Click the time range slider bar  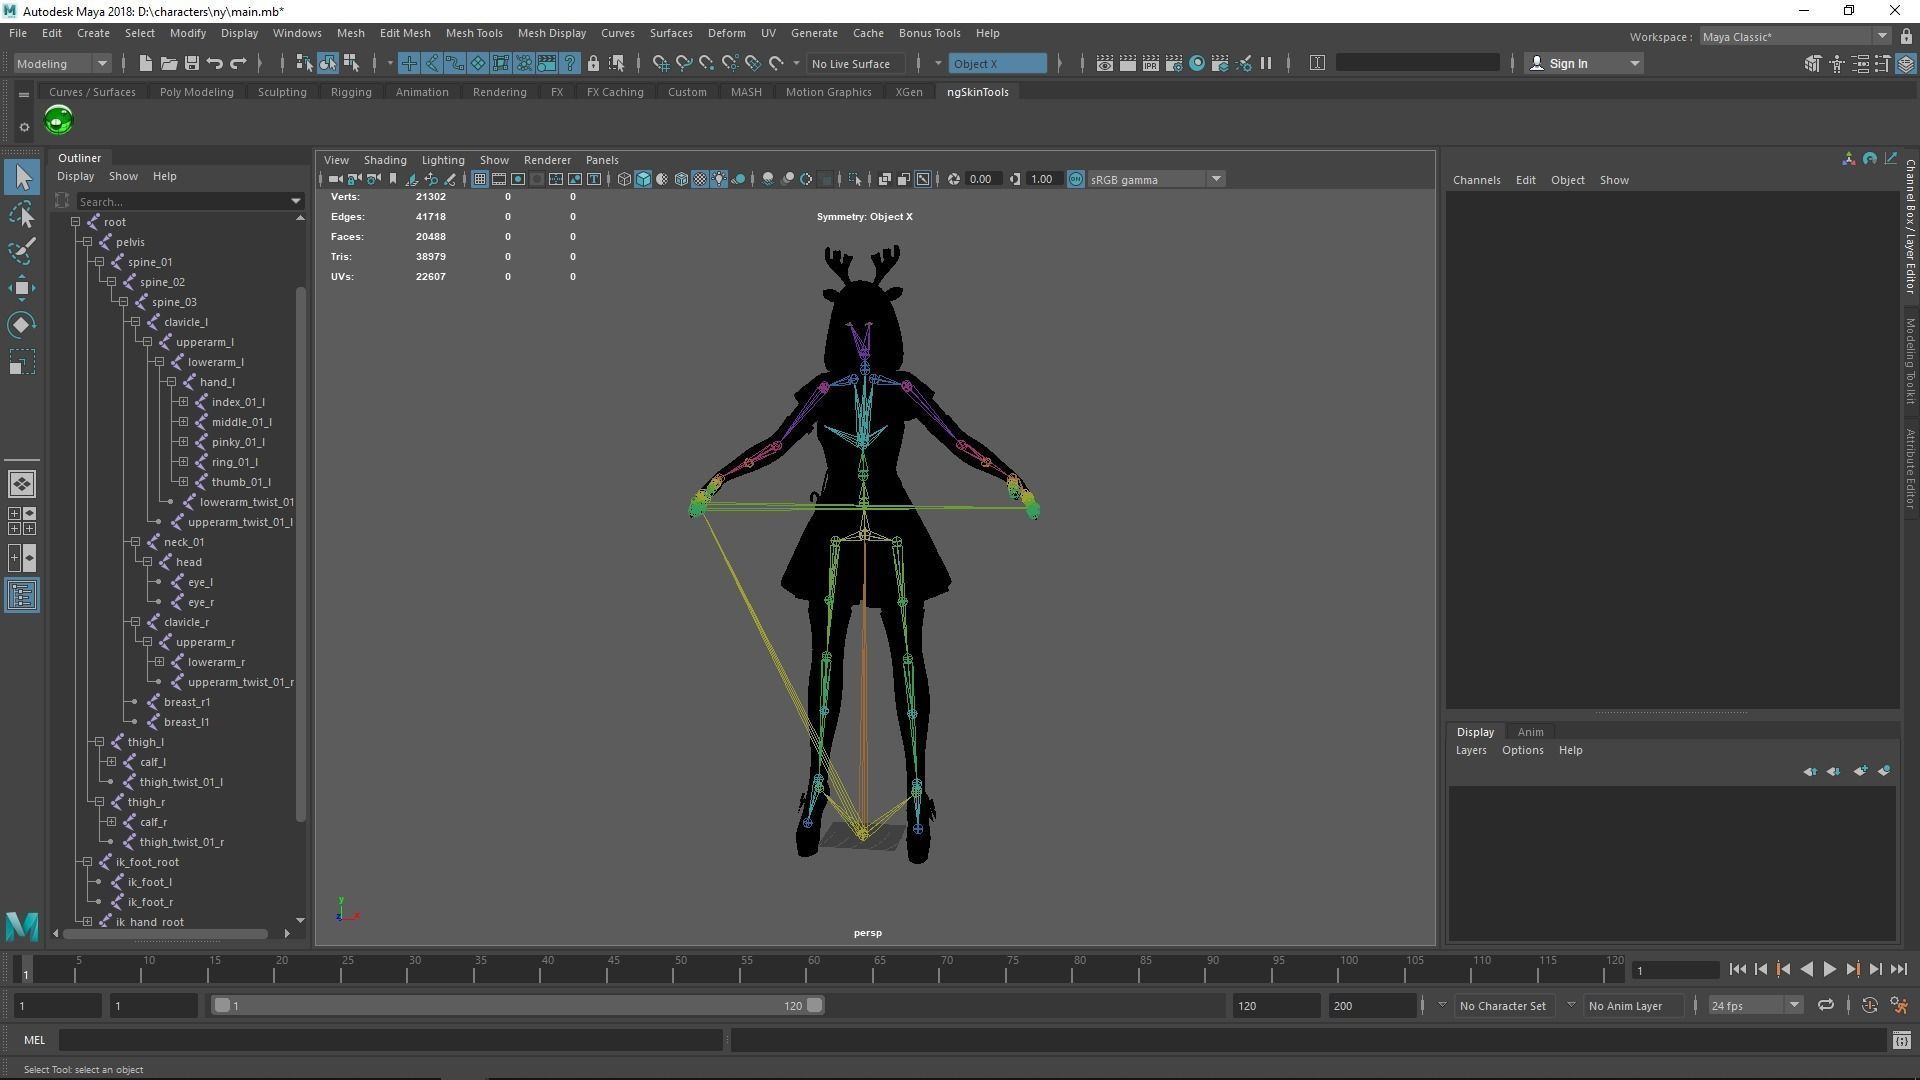click(517, 1006)
